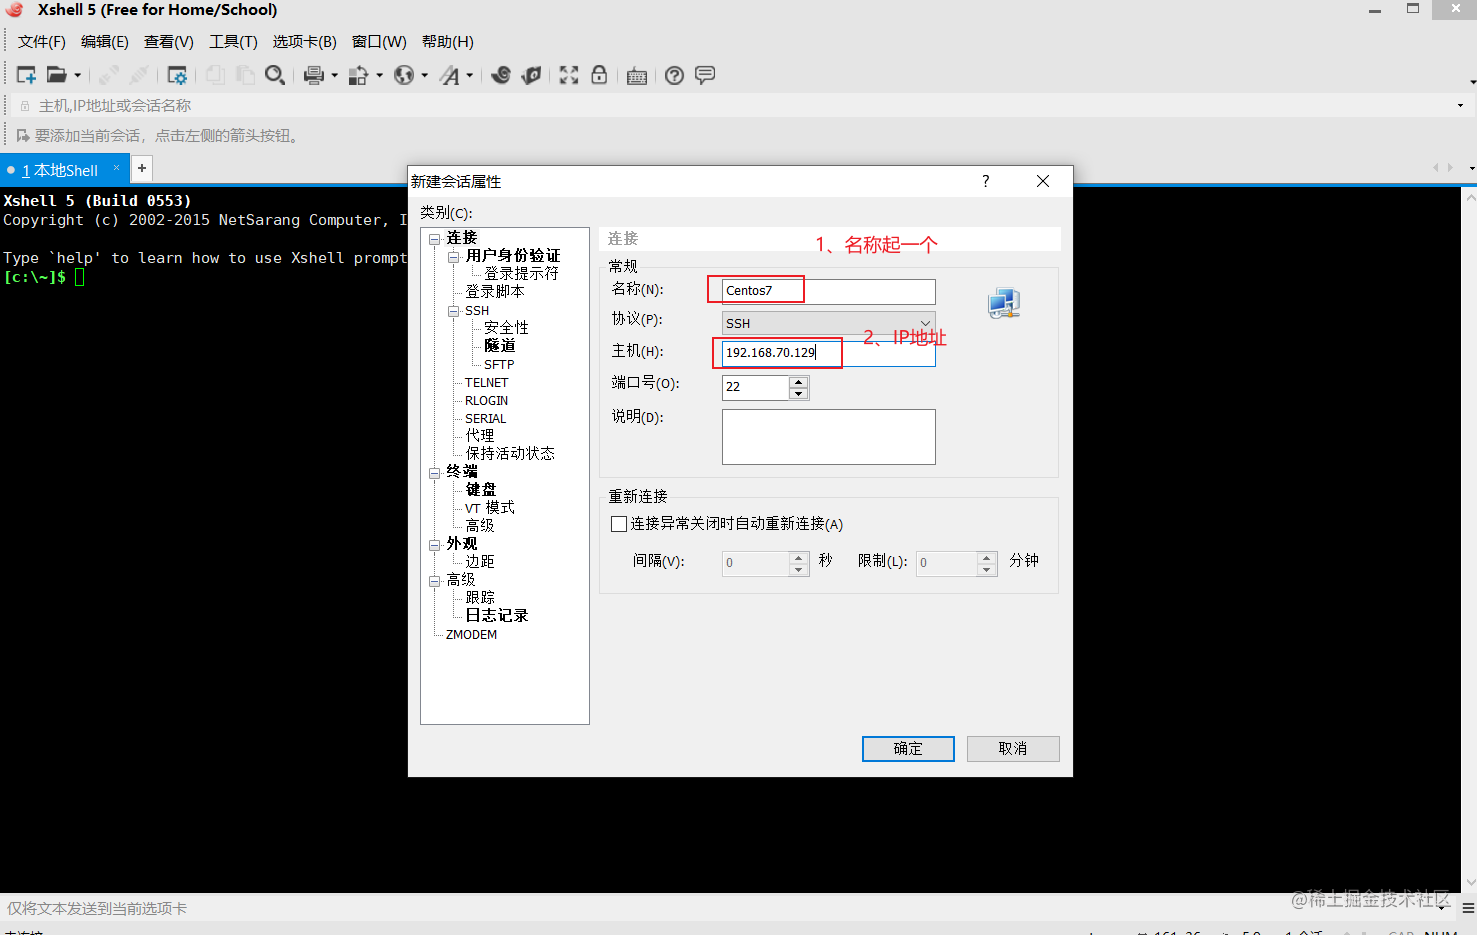Open the send-text bar menu icon
The width and height of the screenshot is (1477, 935).
(1468, 908)
